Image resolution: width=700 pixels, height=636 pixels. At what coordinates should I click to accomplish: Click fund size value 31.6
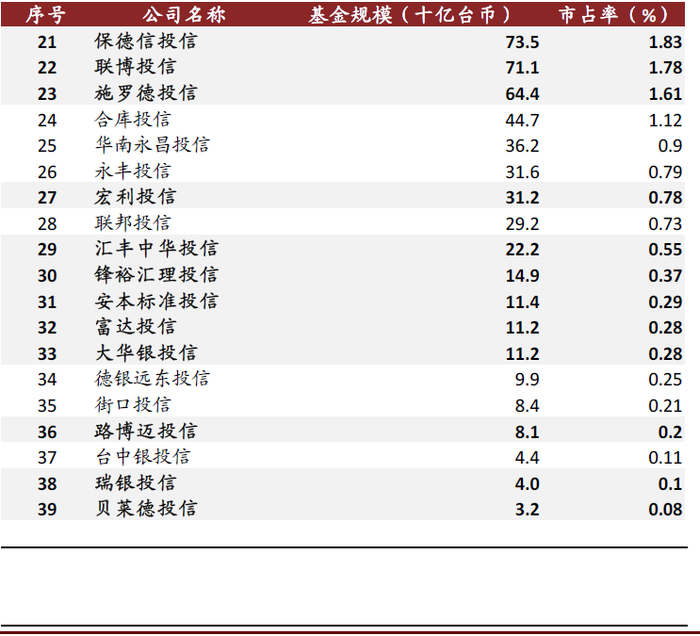(522, 172)
